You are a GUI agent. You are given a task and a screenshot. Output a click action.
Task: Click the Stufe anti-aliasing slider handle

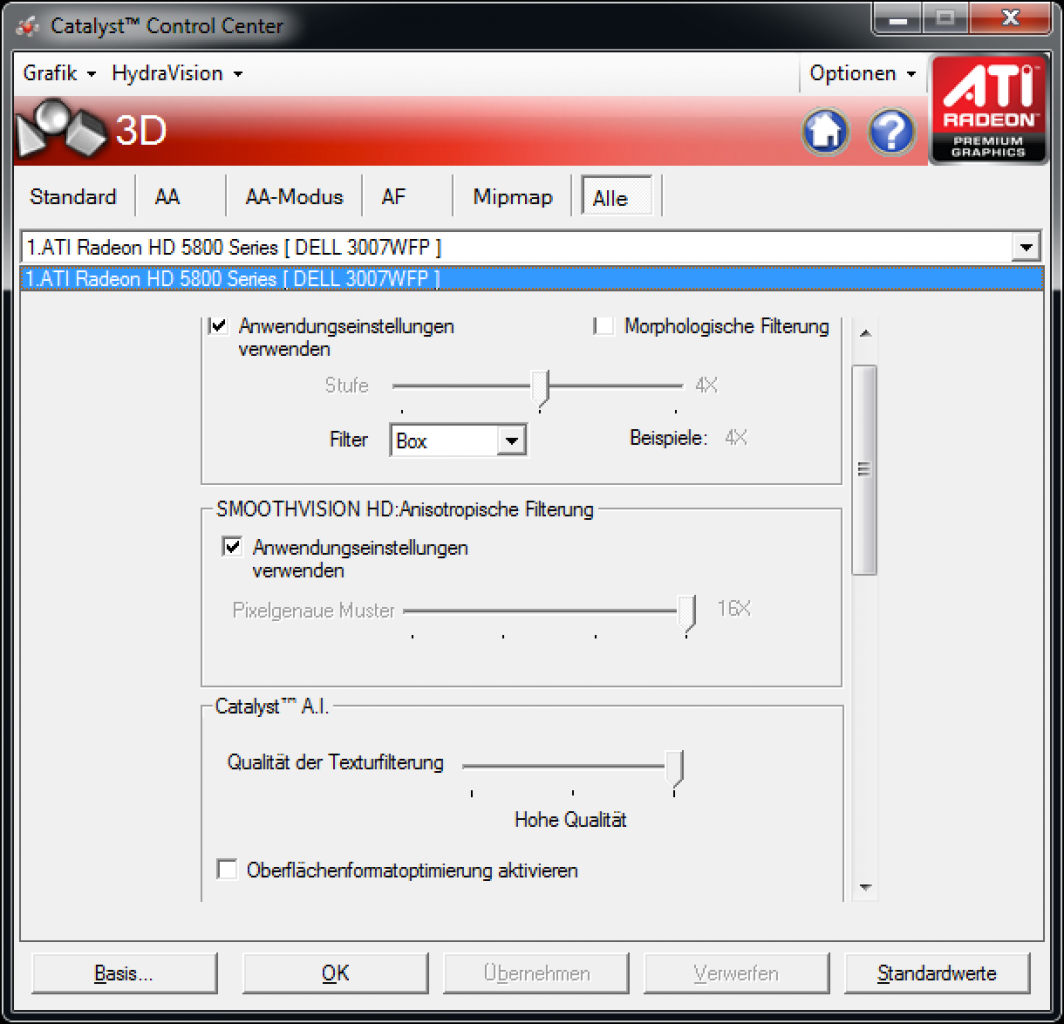click(540, 390)
